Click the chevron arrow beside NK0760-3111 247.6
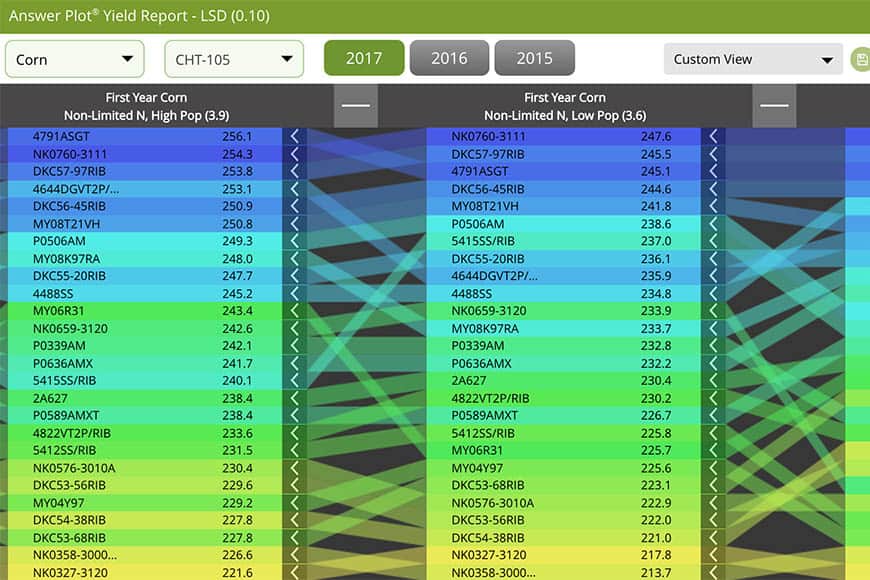 [x=713, y=136]
